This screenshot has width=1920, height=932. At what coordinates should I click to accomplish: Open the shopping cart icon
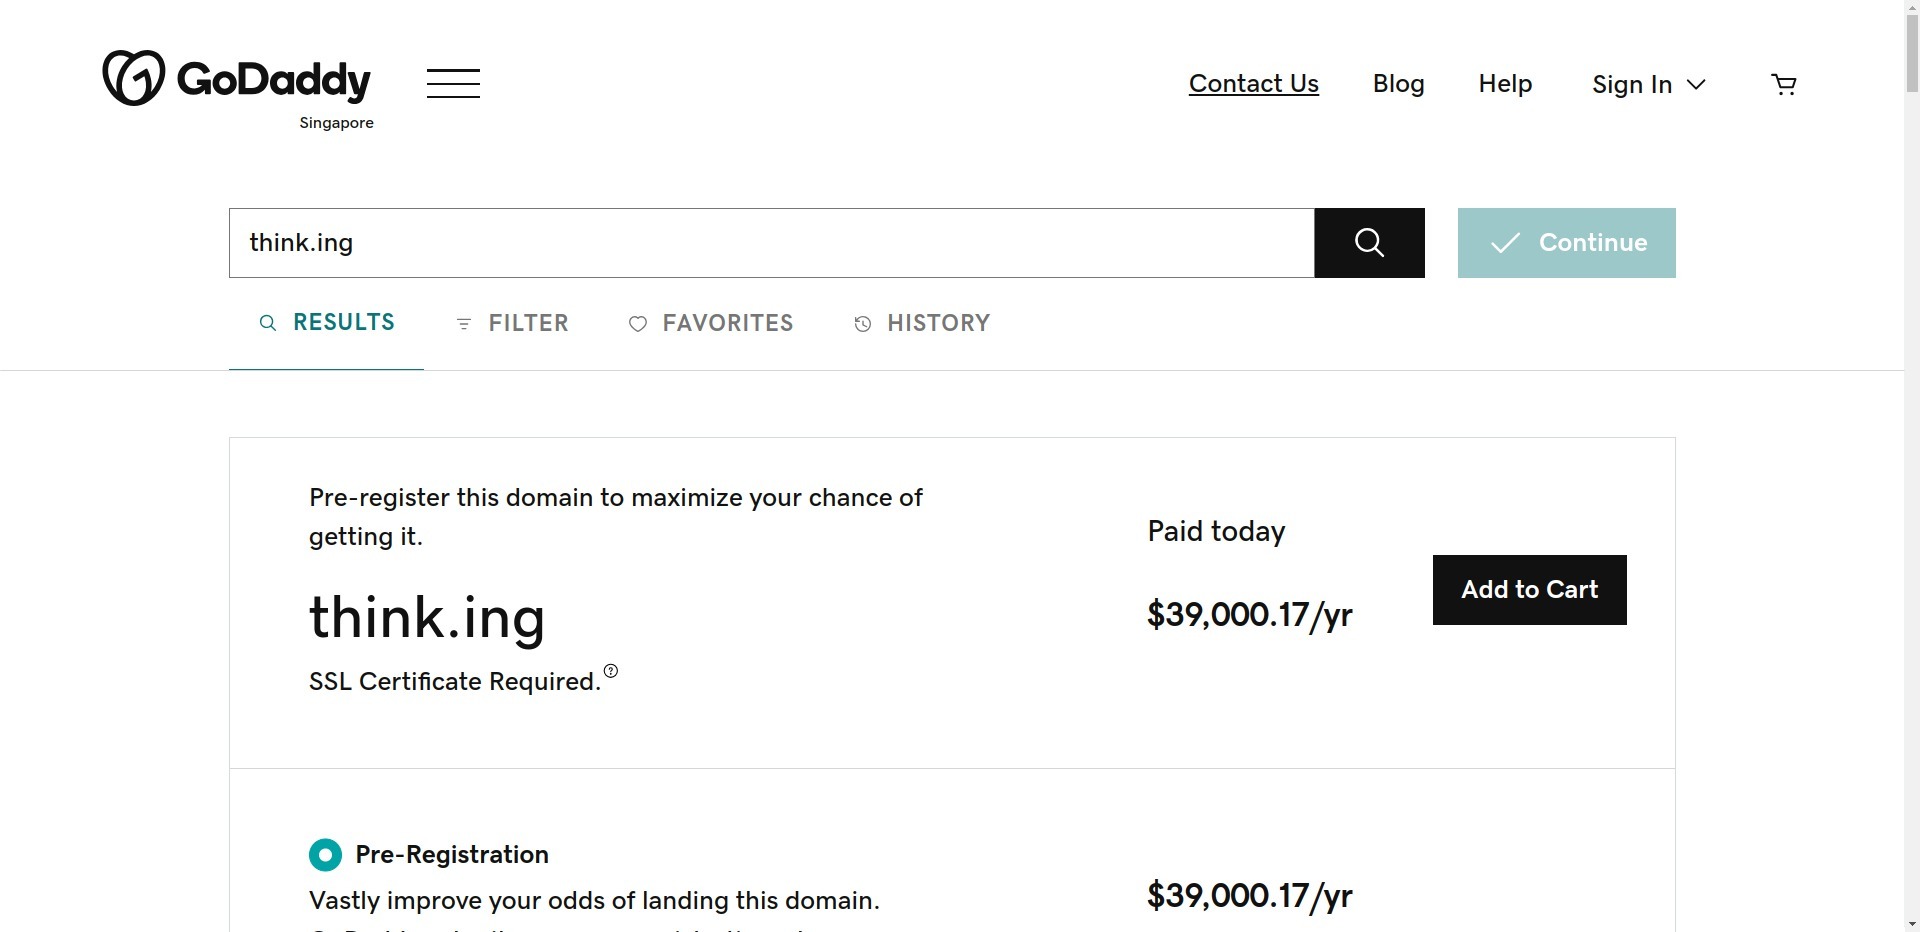pyautogui.click(x=1783, y=84)
